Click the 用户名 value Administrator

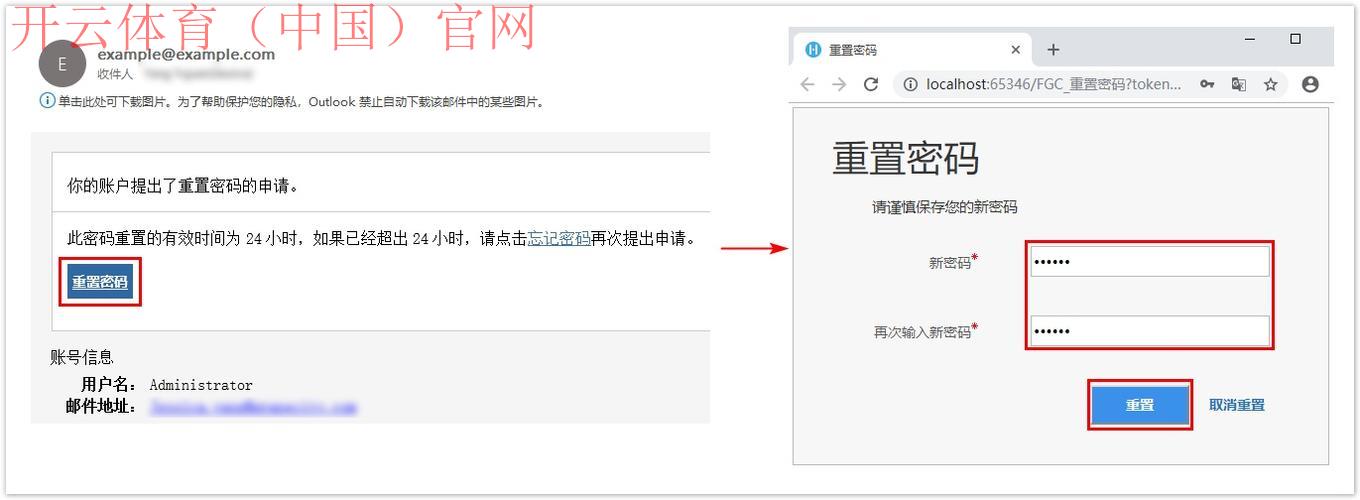tap(201, 385)
